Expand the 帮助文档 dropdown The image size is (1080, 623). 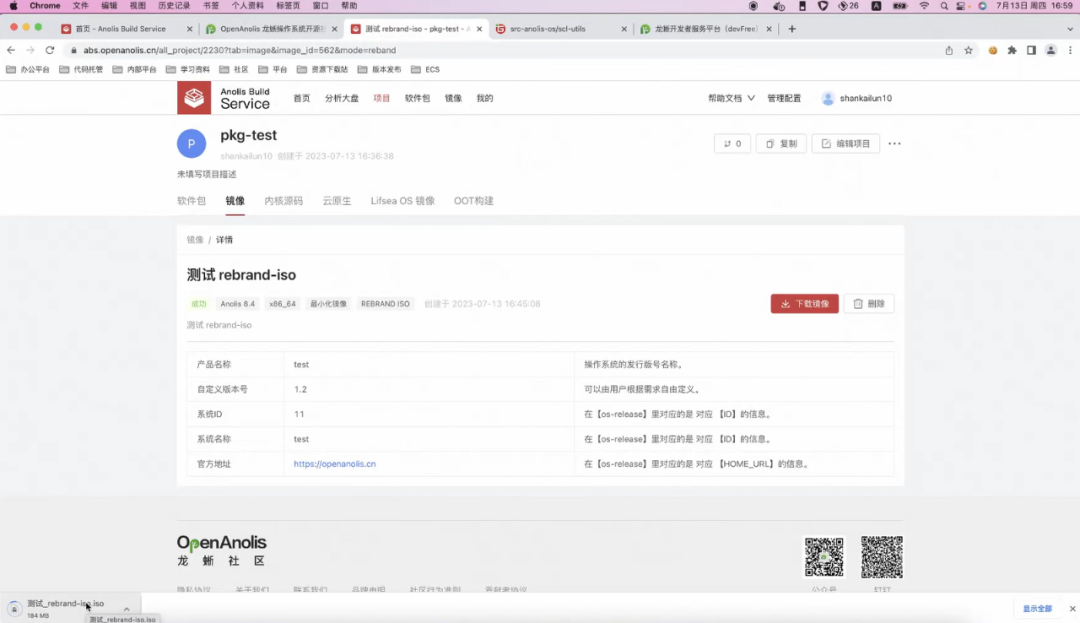click(731, 98)
